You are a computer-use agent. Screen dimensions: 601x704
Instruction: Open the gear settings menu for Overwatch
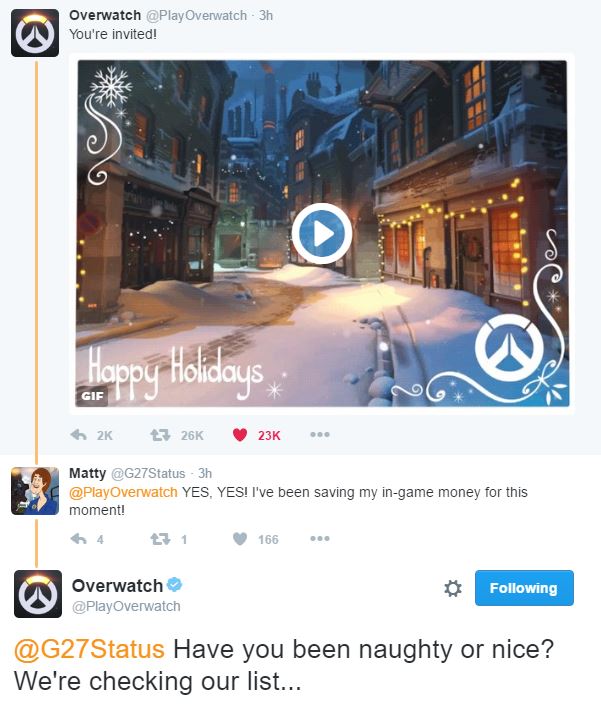(452, 588)
